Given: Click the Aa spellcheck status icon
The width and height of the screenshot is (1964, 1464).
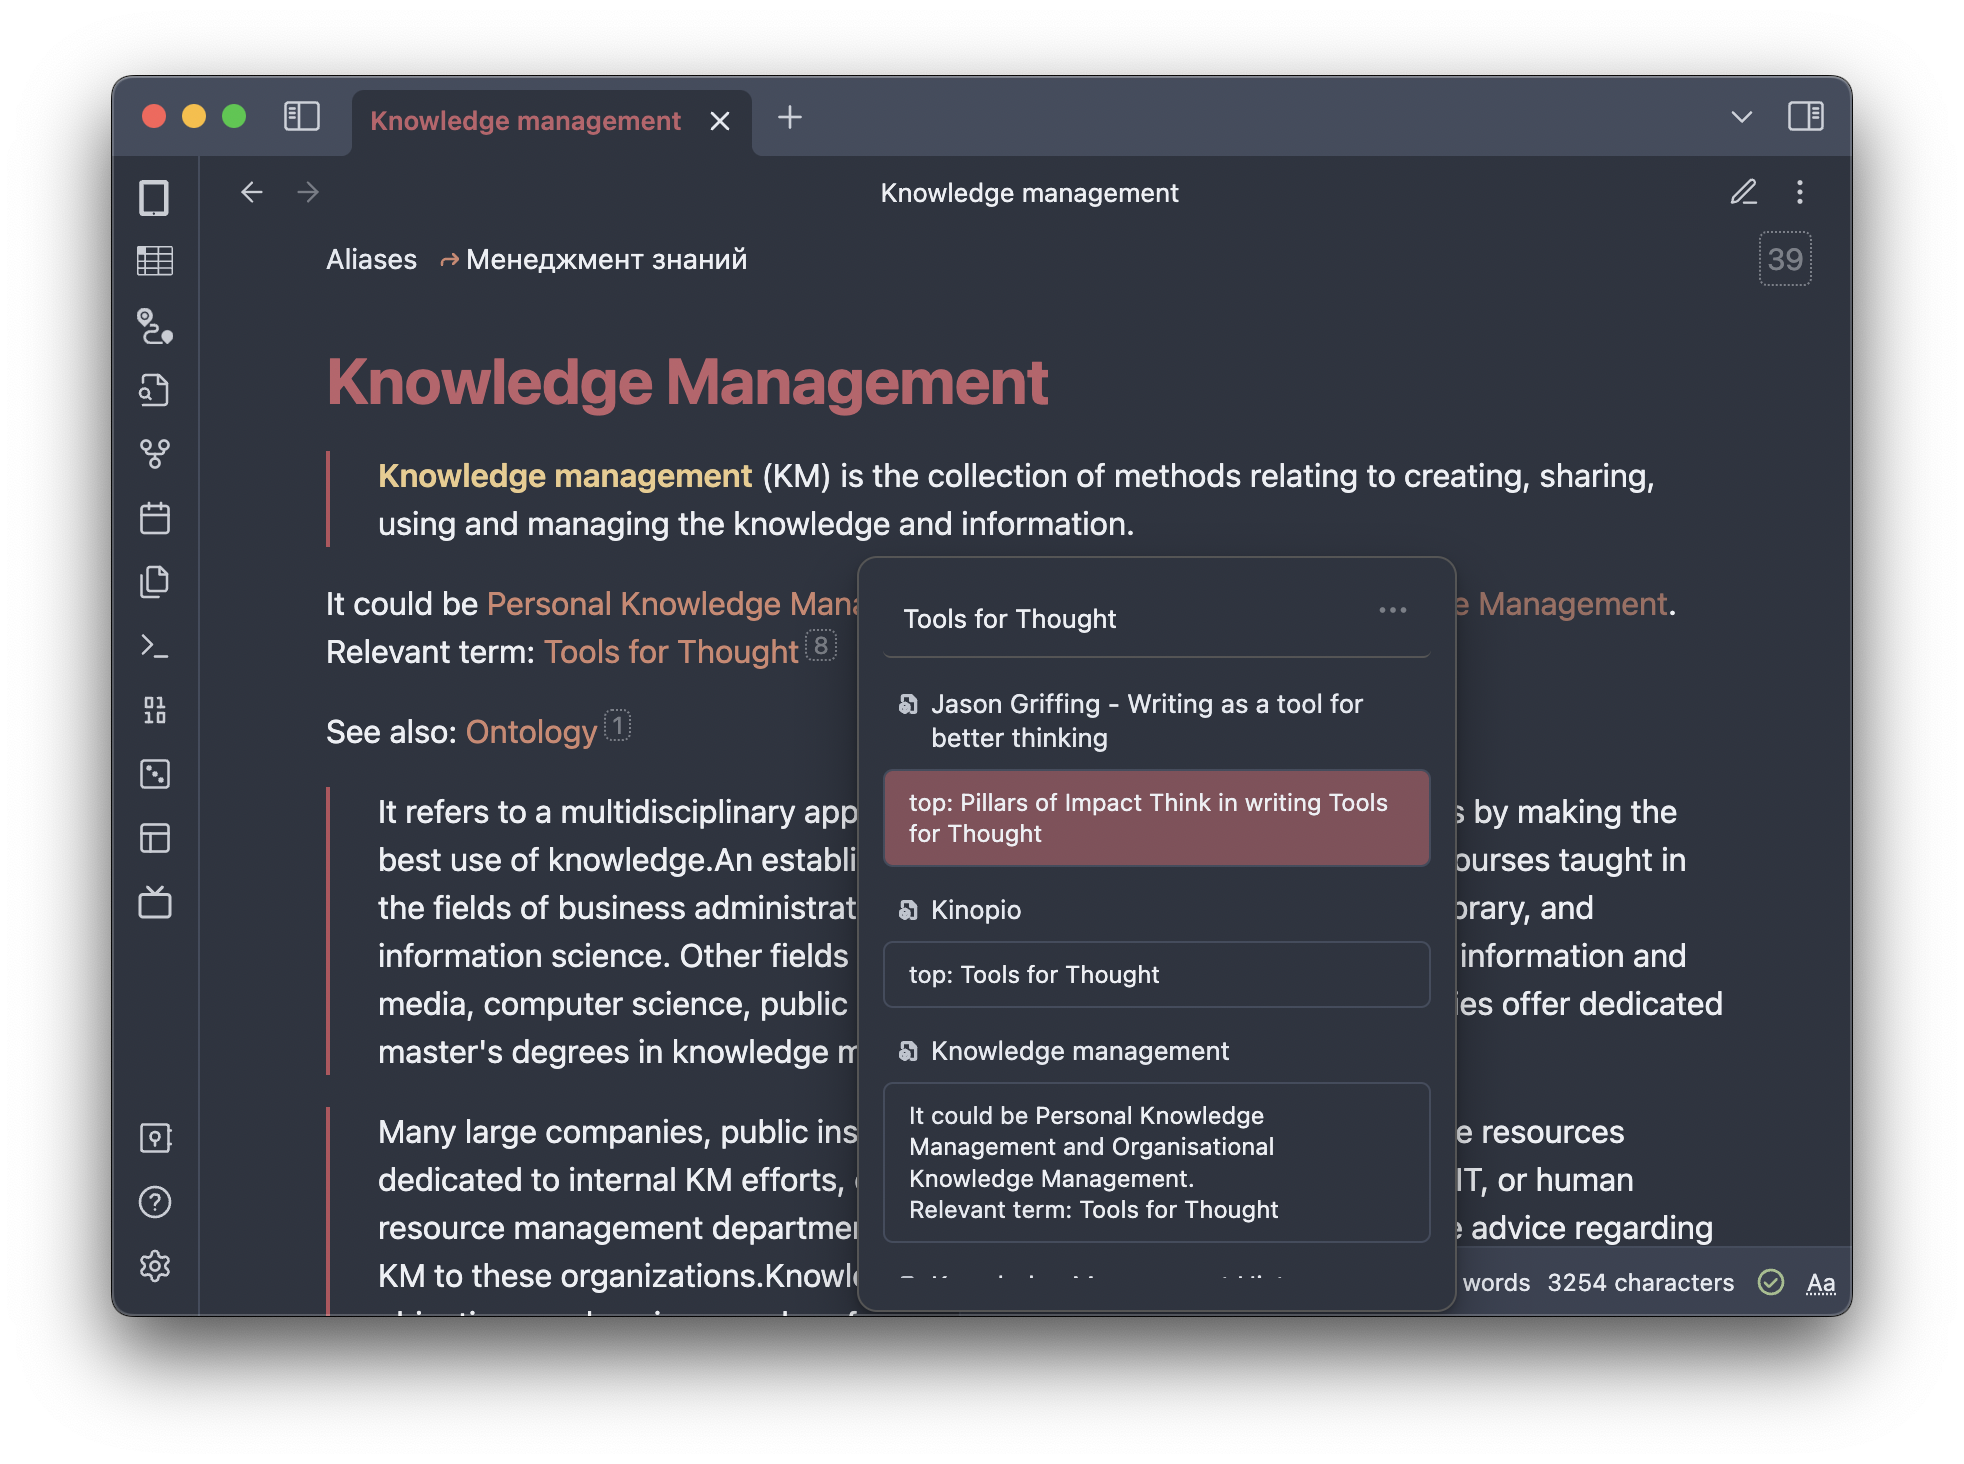Looking at the screenshot, I should pos(1821,1283).
